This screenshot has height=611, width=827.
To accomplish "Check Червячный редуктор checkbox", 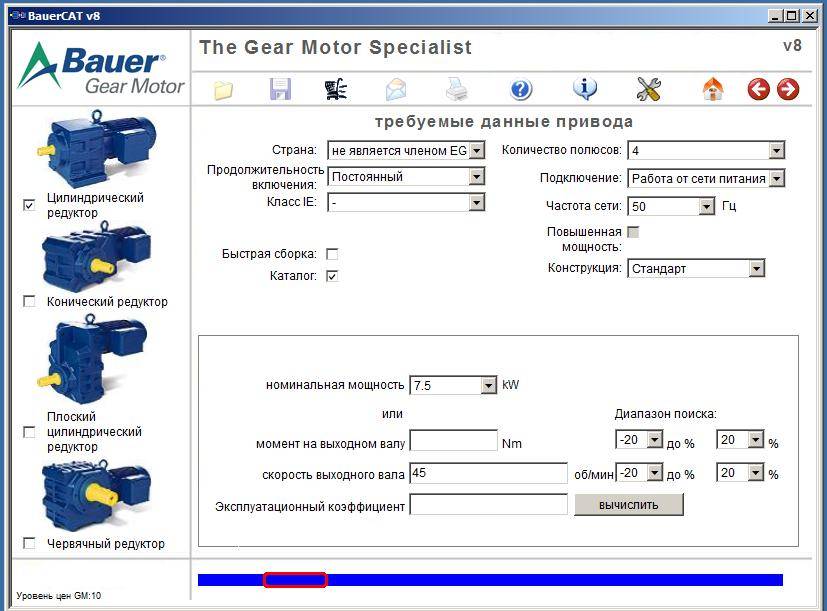I will [29, 543].
